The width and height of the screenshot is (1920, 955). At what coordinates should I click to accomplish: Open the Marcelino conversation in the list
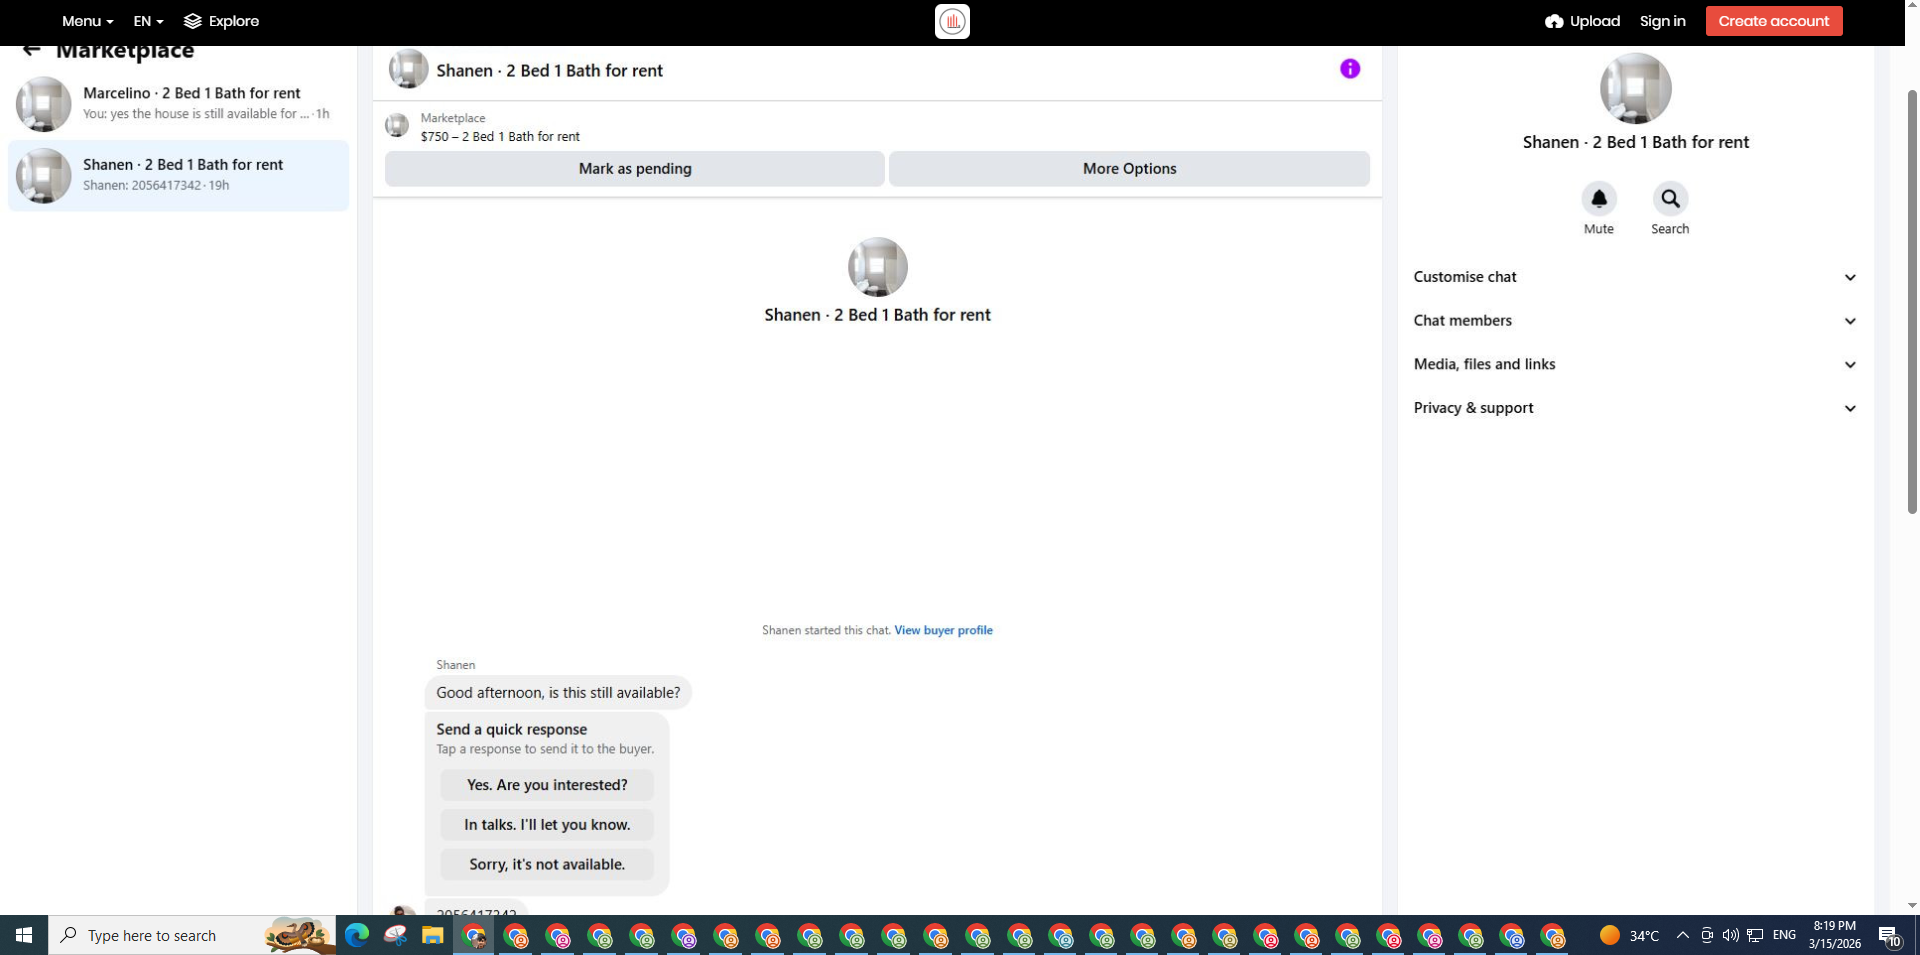178,104
